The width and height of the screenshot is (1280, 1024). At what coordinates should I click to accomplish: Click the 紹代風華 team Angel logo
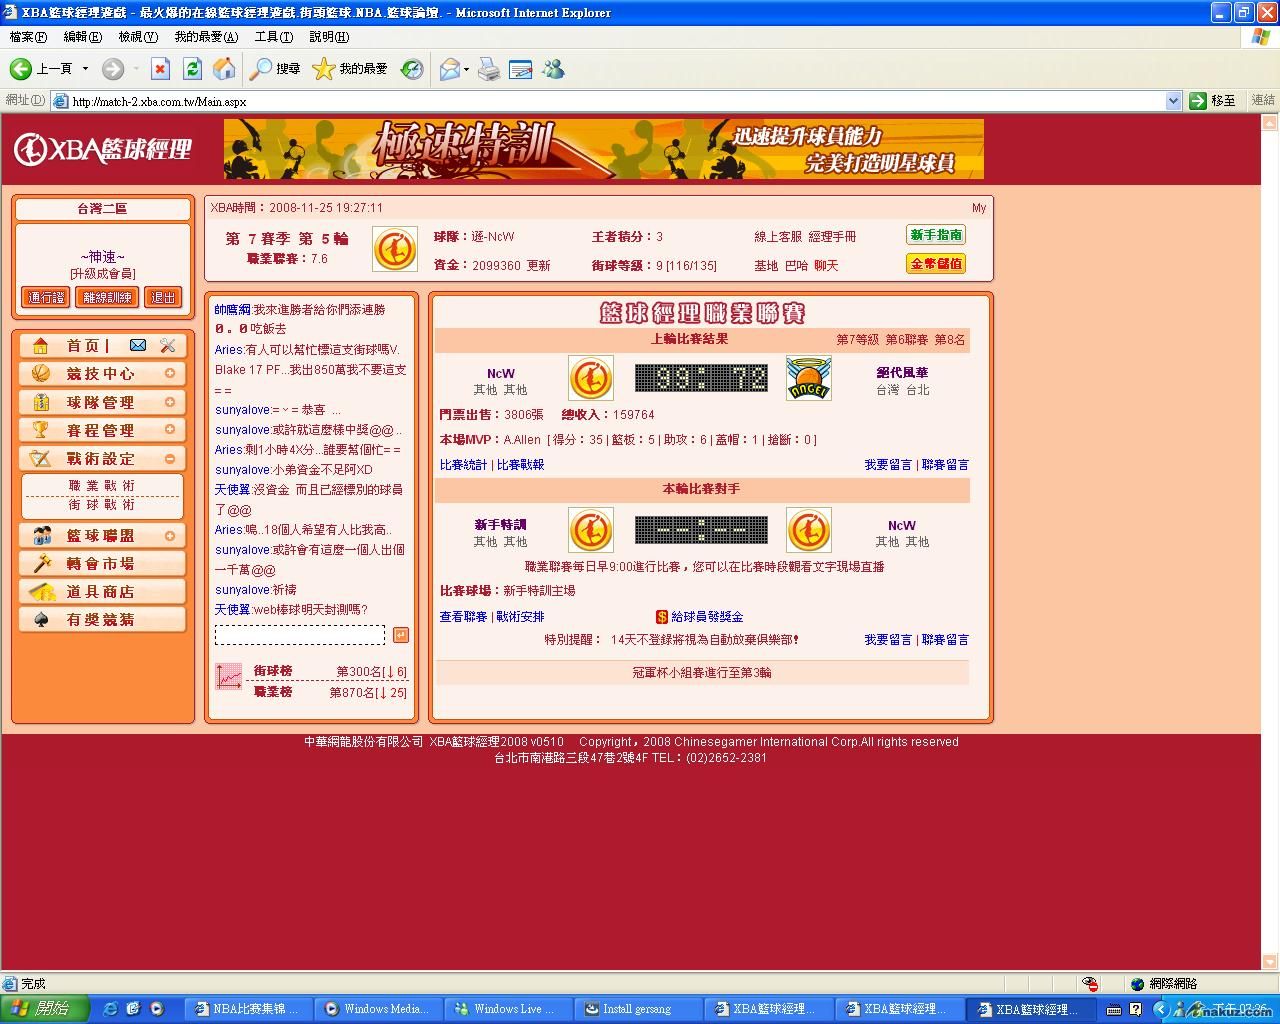808,378
